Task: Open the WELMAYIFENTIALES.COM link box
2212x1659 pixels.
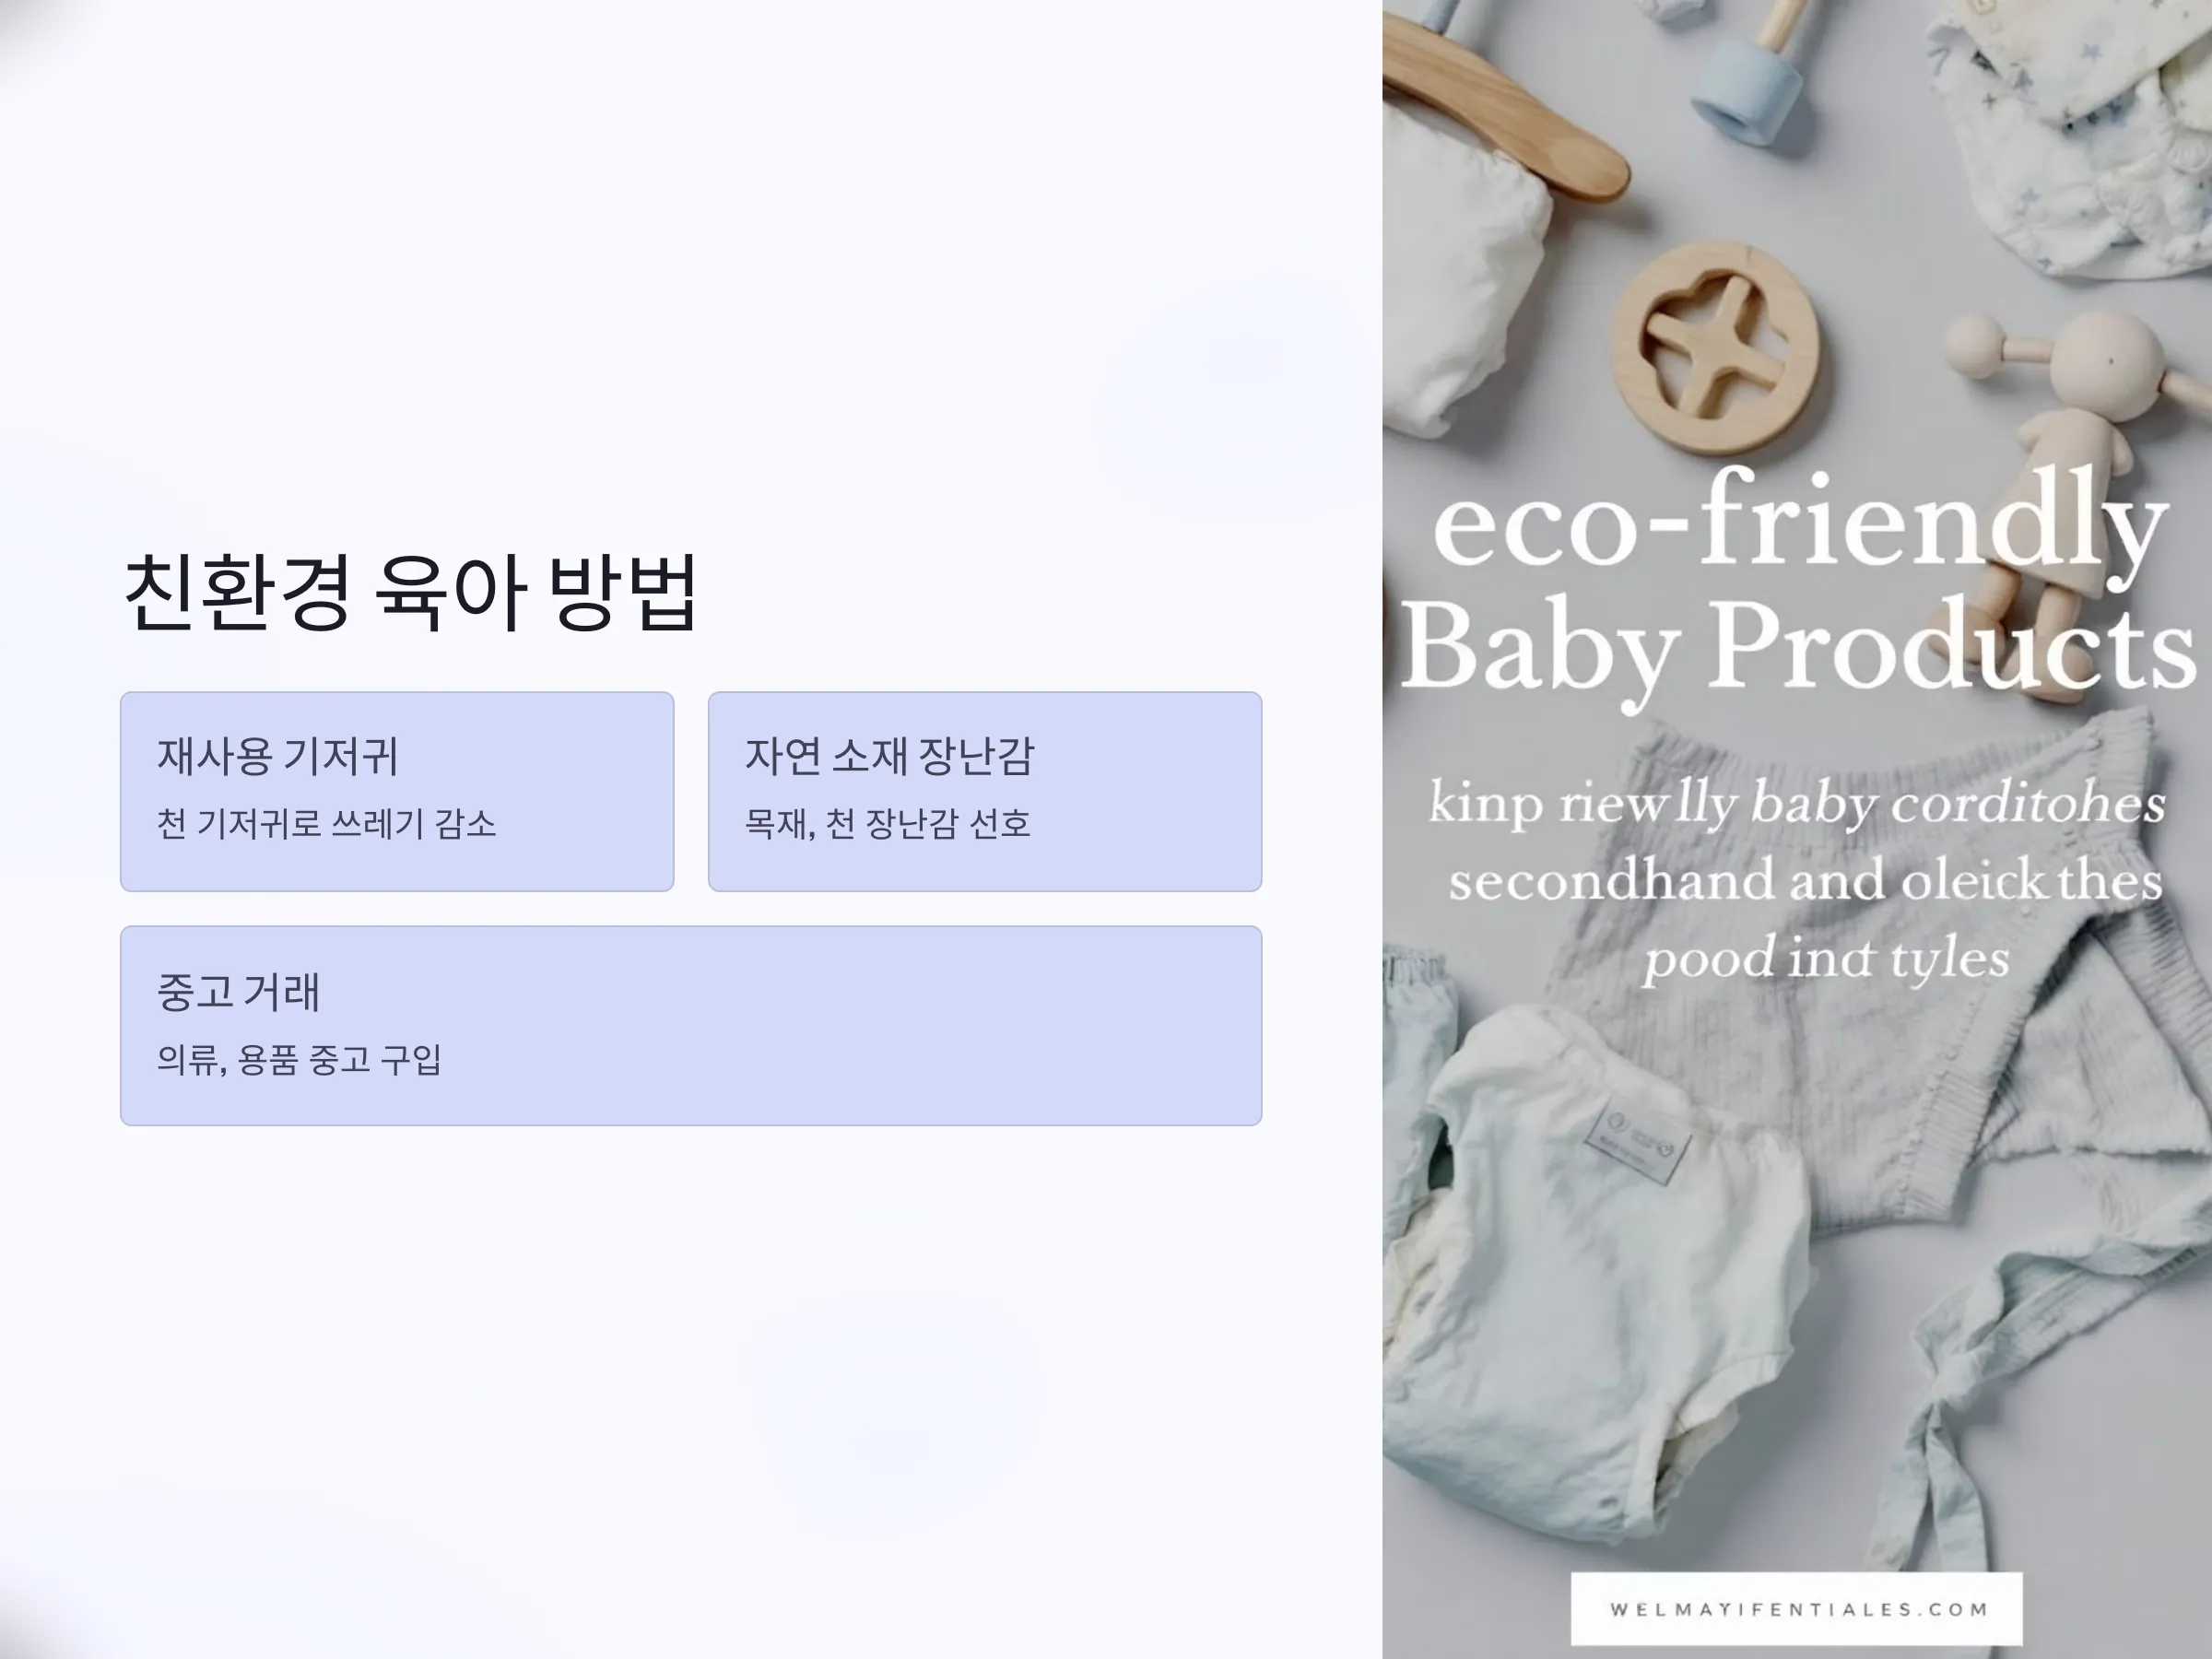Action: 1797,1609
